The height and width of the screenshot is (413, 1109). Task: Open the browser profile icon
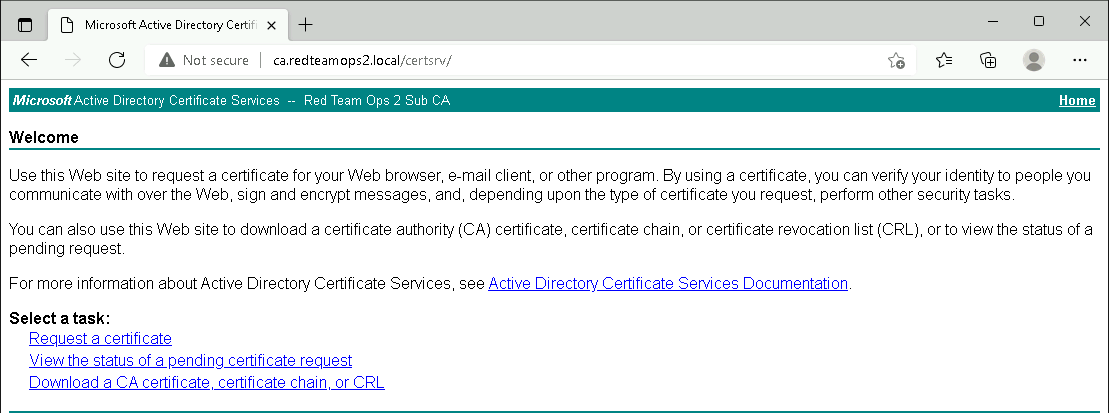point(1034,60)
